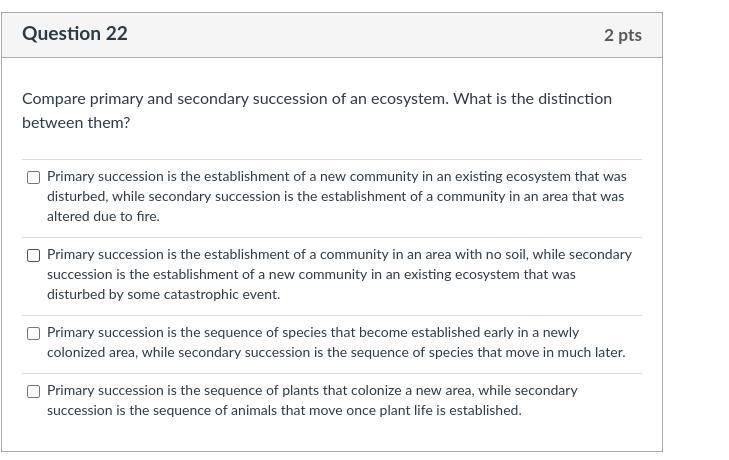Click the line starting "colonized area, while secondary succession"

coord(335,352)
